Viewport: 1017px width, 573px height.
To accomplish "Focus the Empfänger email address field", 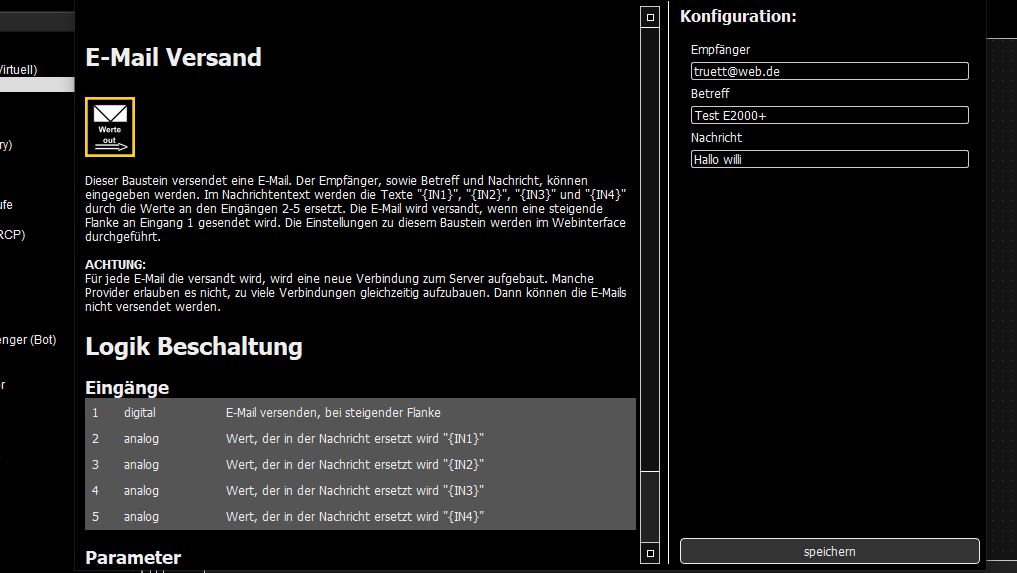I will click(829, 71).
